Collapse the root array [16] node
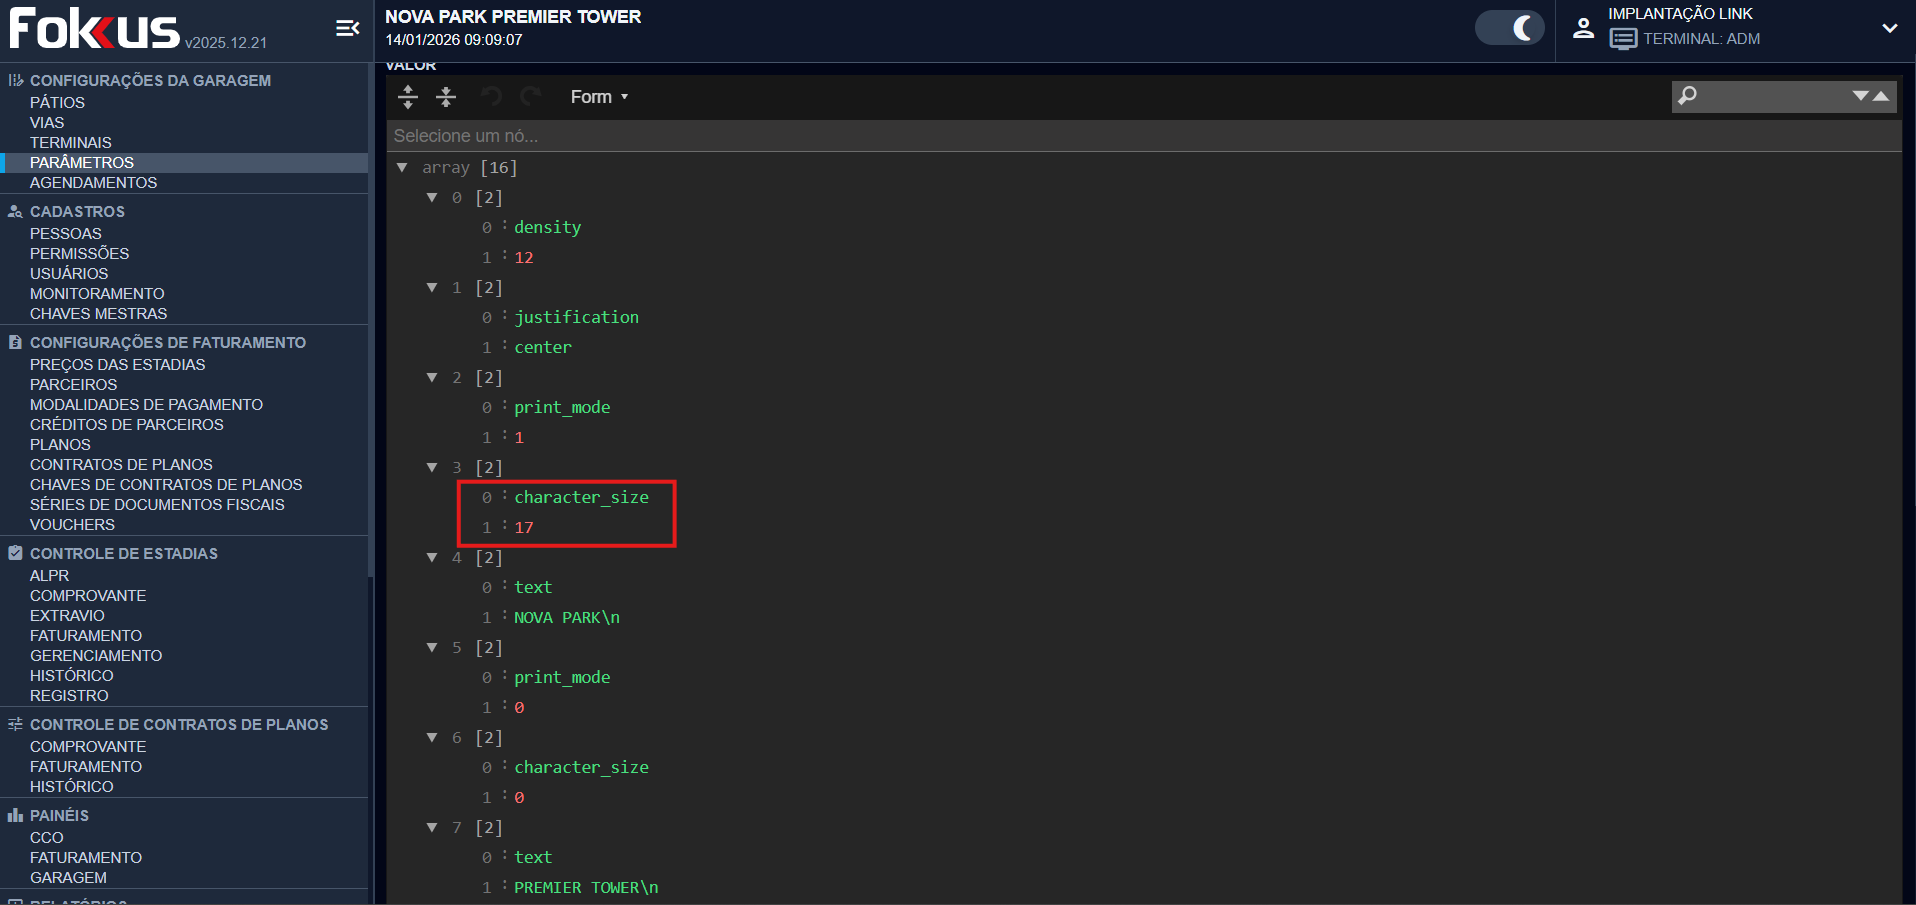The height and width of the screenshot is (905, 1916). [402, 168]
